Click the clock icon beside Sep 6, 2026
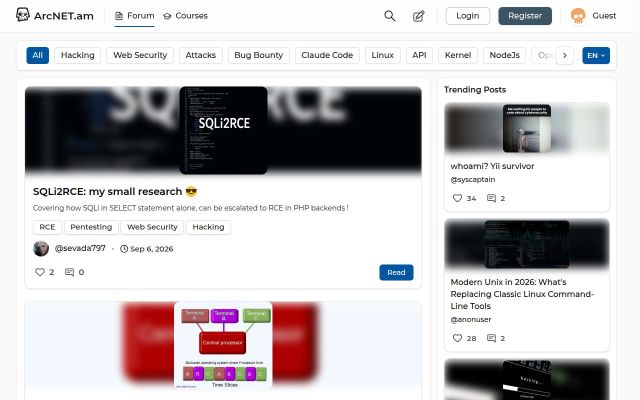The width and height of the screenshot is (640, 400). [x=124, y=249]
